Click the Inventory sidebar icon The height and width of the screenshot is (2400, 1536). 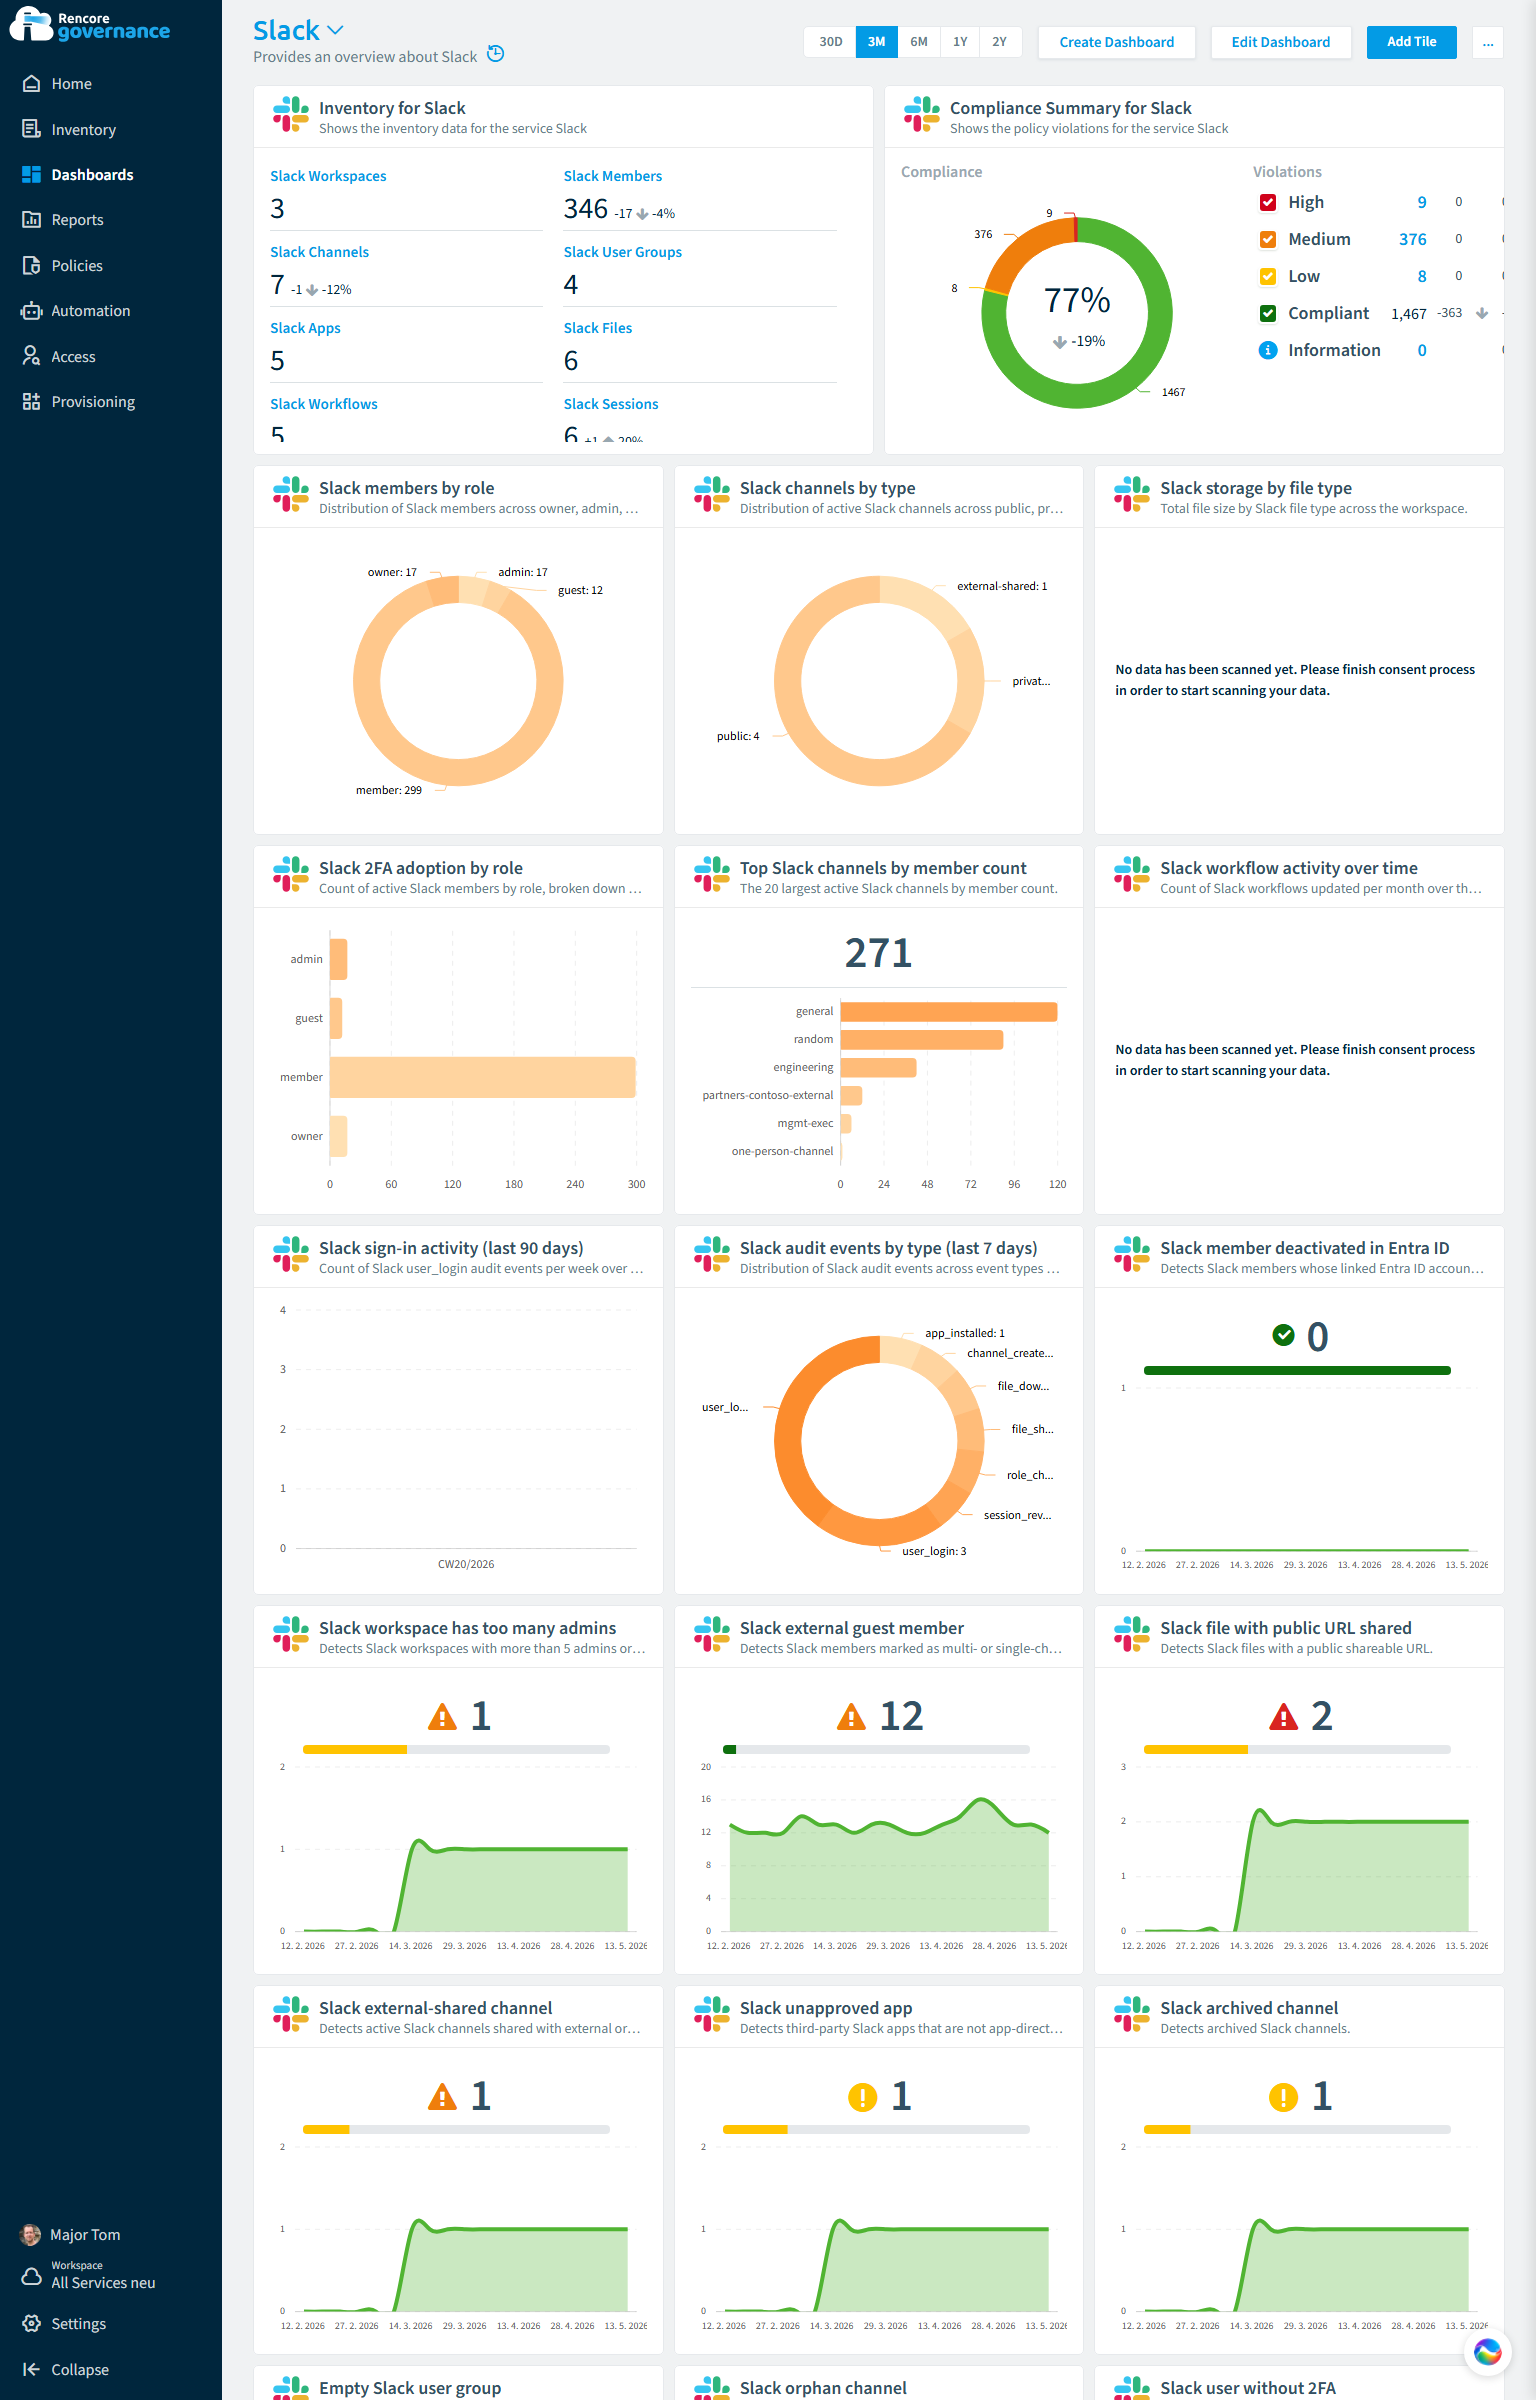coord(31,129)
